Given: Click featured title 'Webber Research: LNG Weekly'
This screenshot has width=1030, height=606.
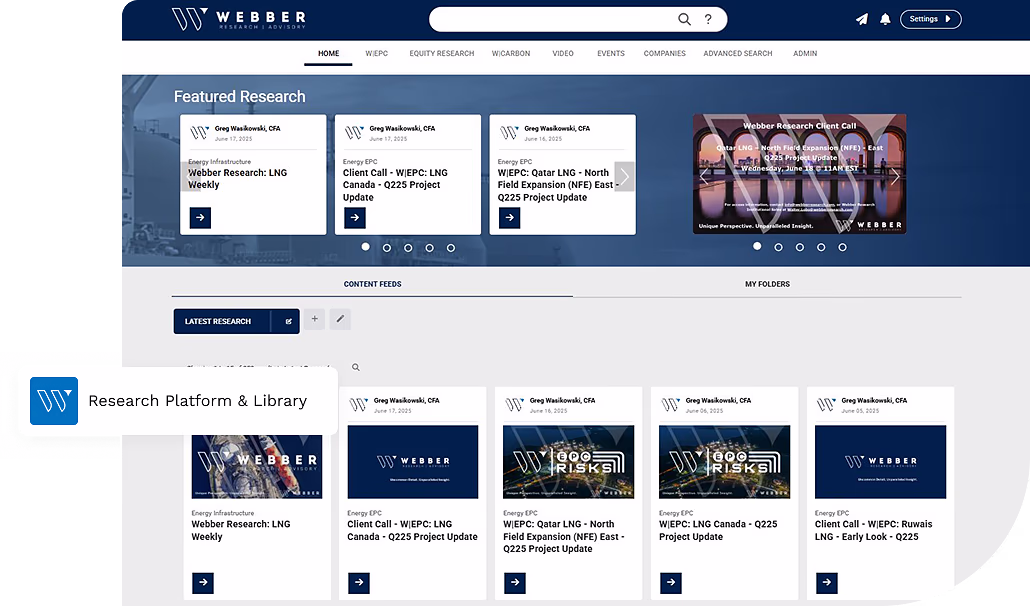Looking at the screenshot, I should tap(238, 179).
